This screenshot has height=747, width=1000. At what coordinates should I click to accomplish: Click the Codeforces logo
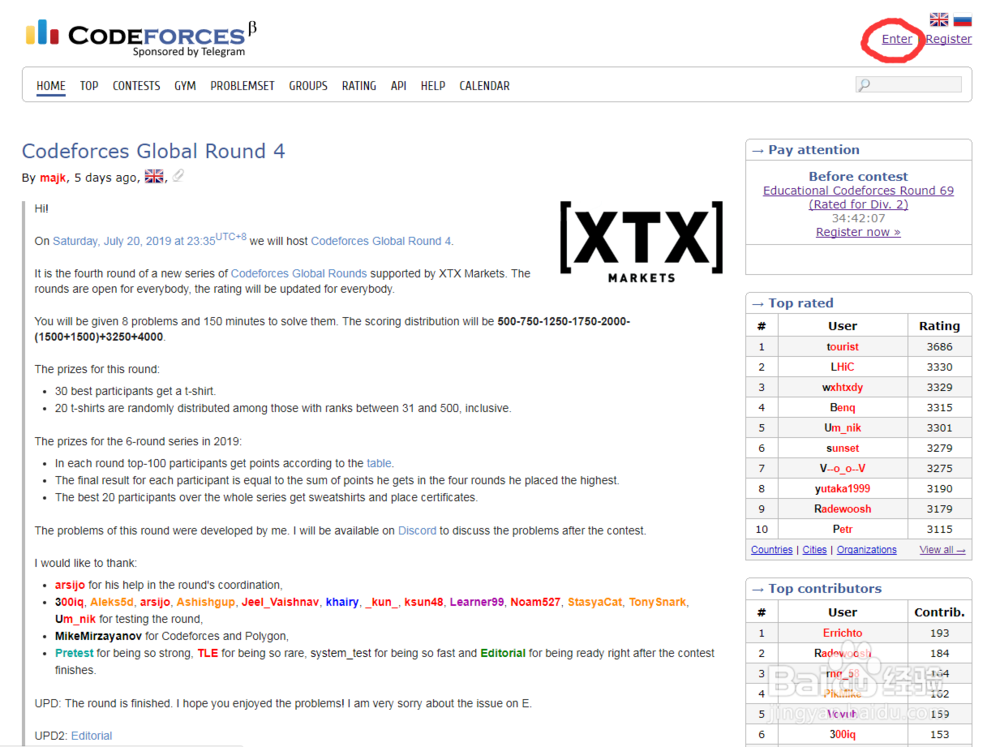pyautogui.click(x=141, y=37)
